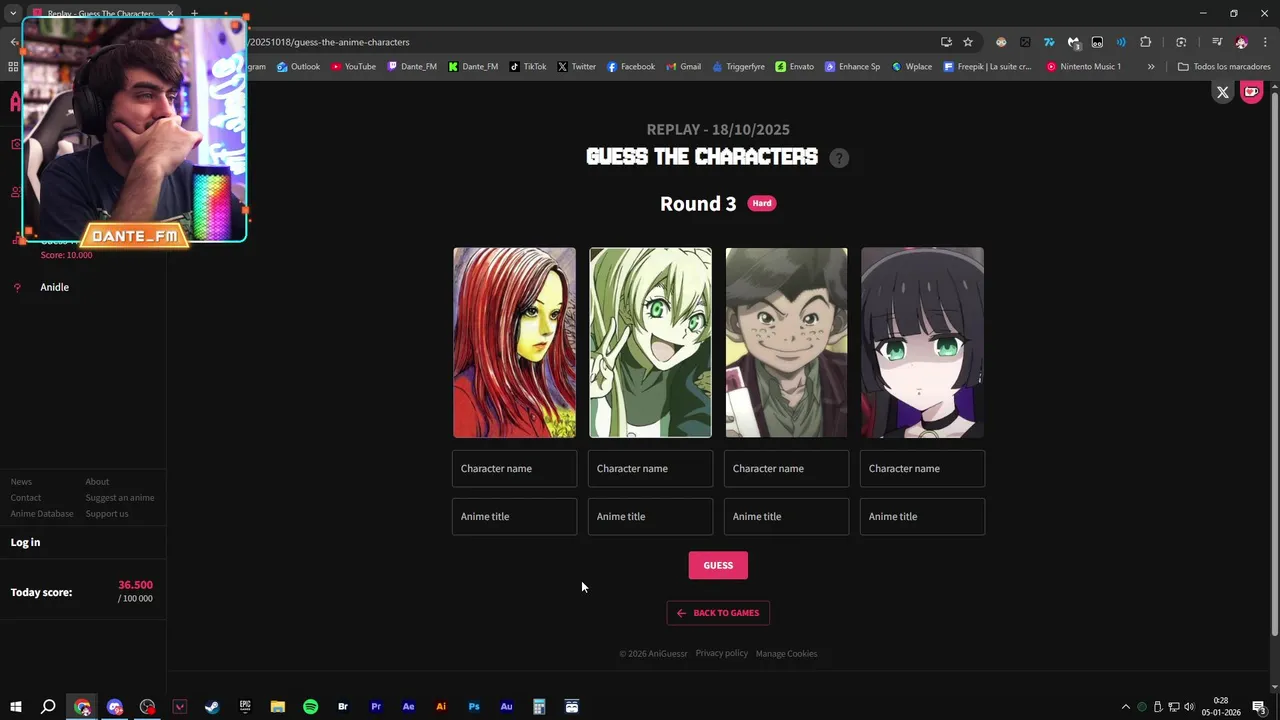Click the fourth card's Anime title field

point(922,516)
